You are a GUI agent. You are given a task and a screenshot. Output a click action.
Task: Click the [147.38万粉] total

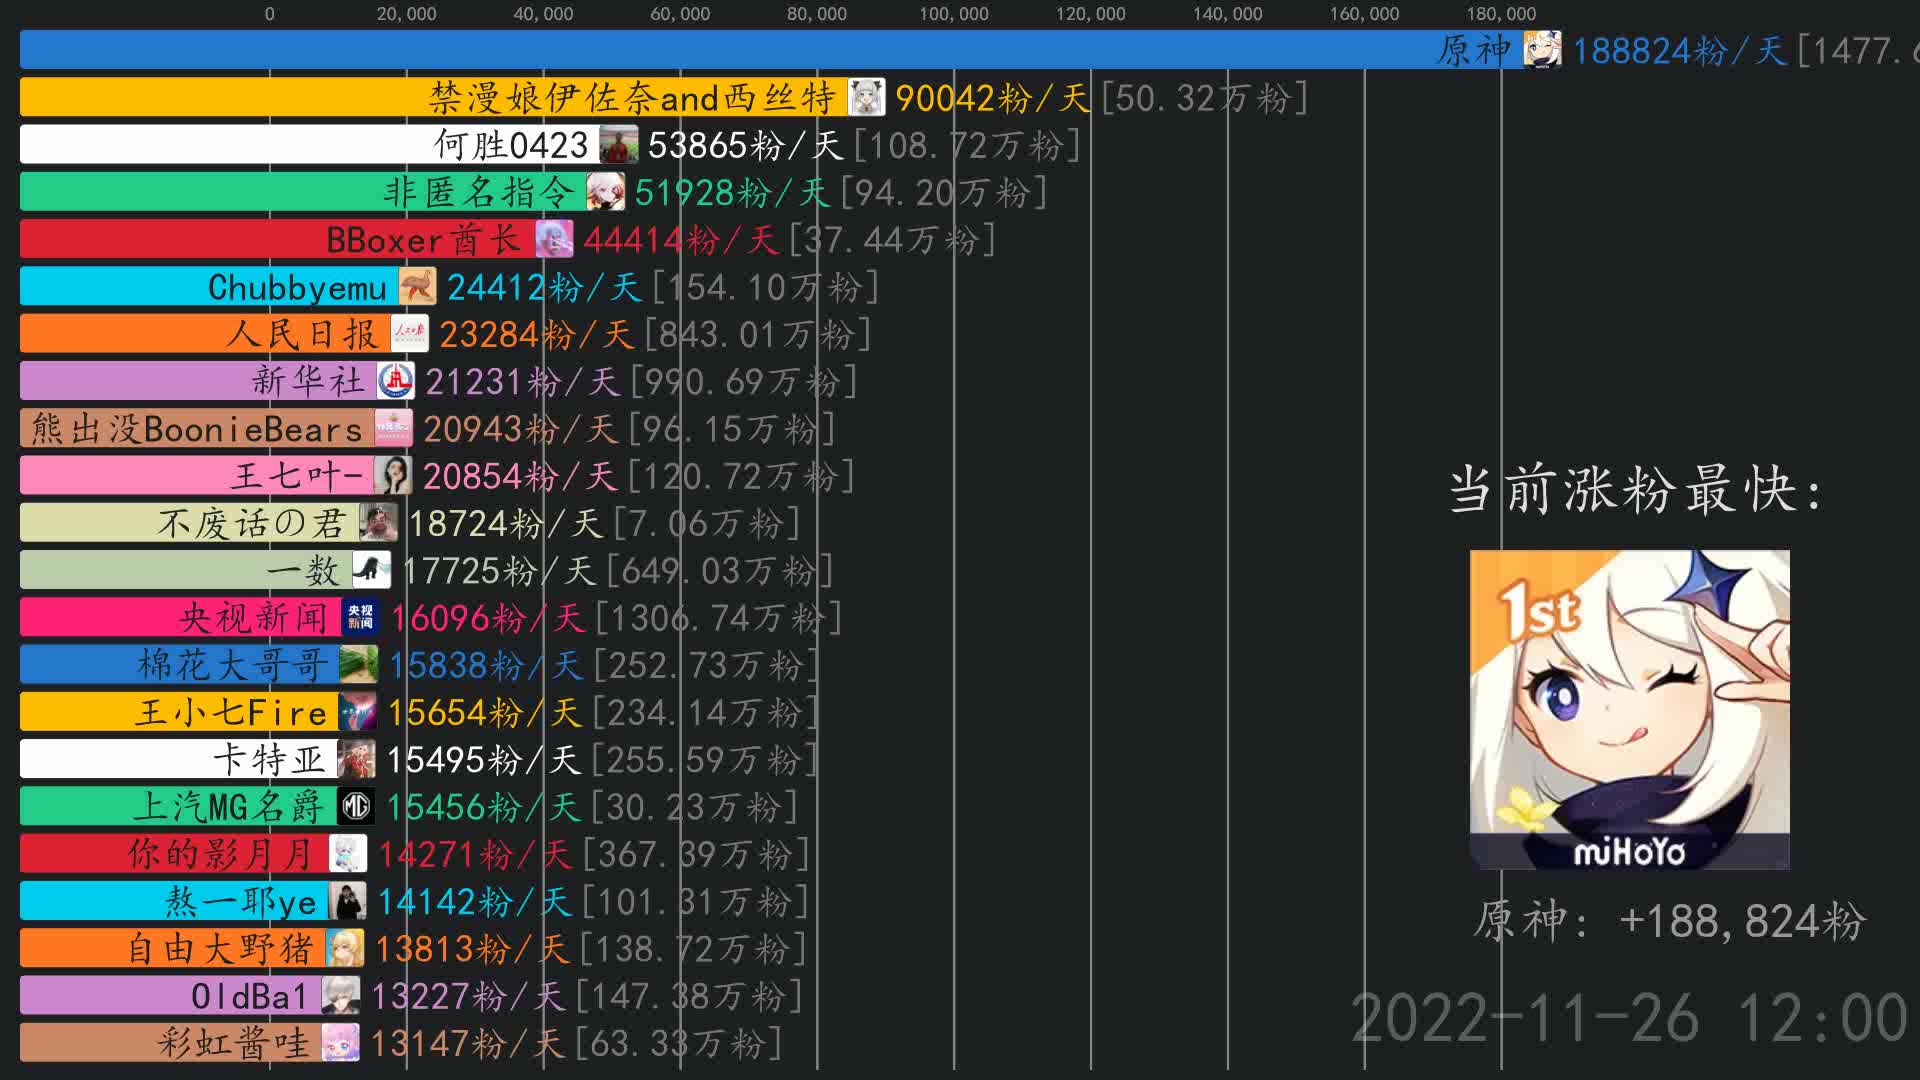tap(690, 996)
